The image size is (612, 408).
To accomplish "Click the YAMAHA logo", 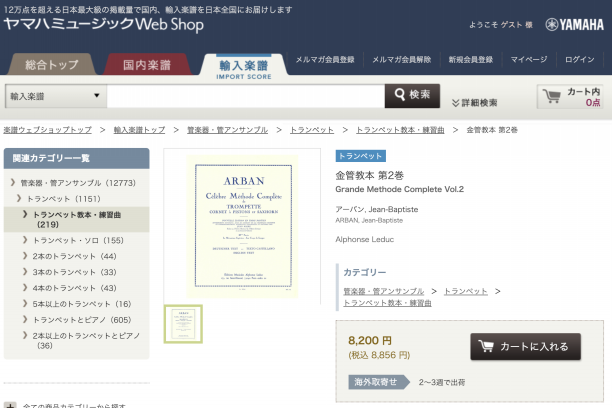I will click(575, 25).
